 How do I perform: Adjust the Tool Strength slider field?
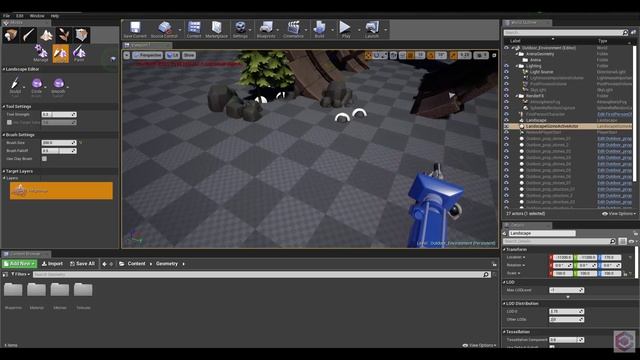(59, 115)
